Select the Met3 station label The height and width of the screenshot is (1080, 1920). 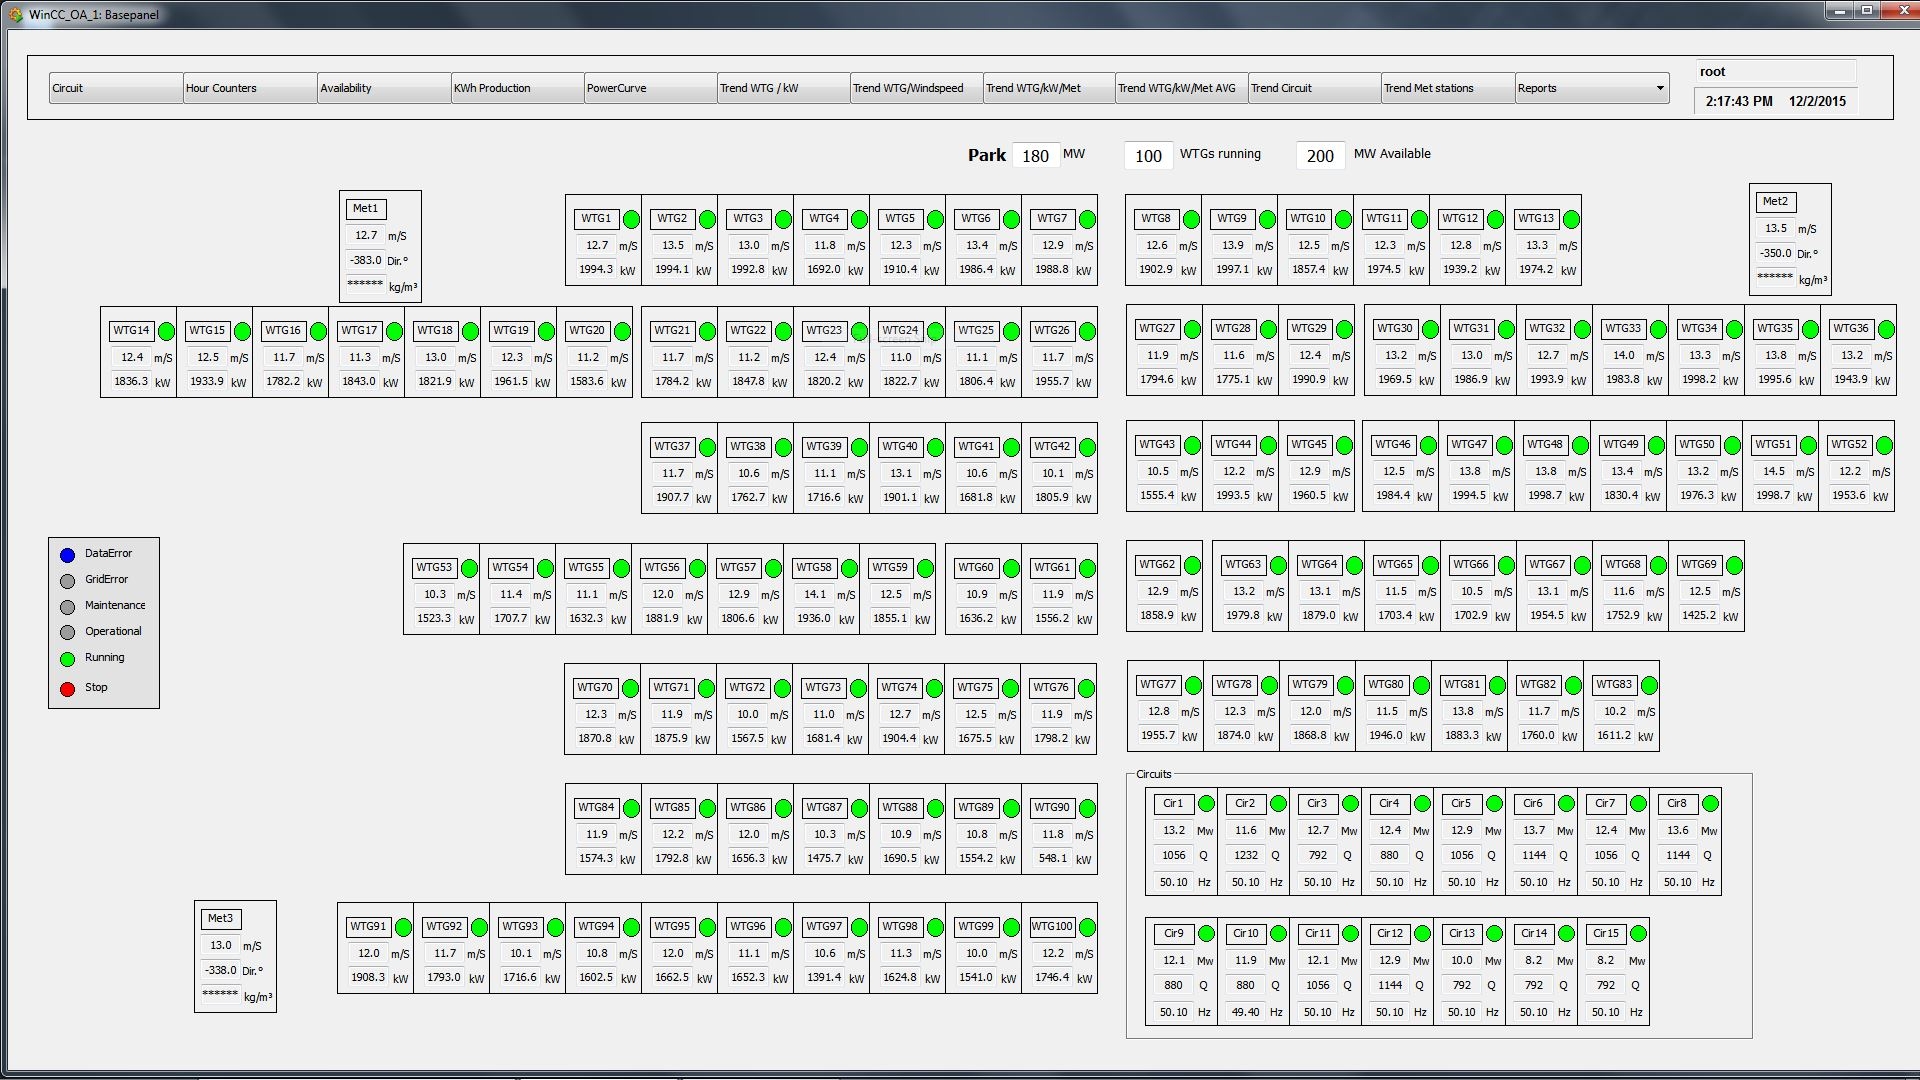[x=220, y=919]
